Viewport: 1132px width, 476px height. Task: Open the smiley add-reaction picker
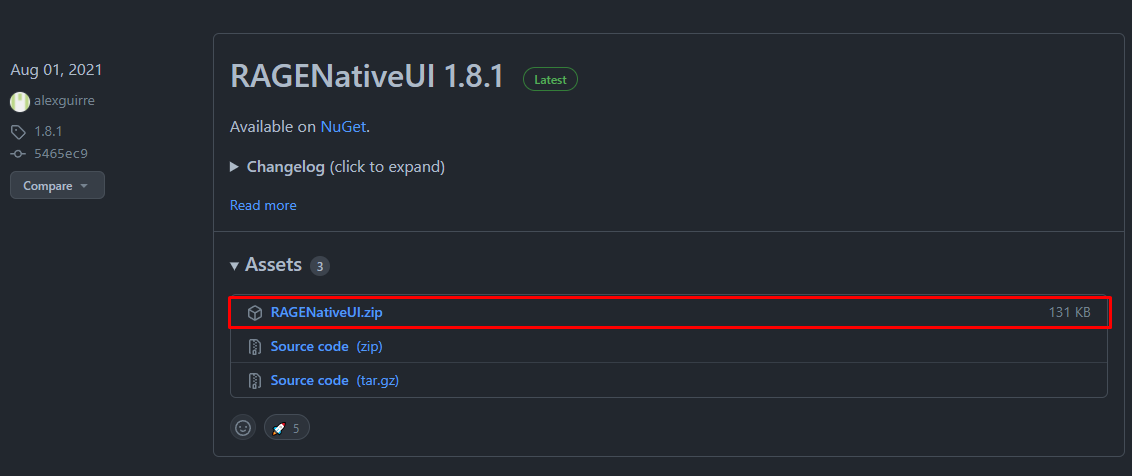click(x=243, y=428)
